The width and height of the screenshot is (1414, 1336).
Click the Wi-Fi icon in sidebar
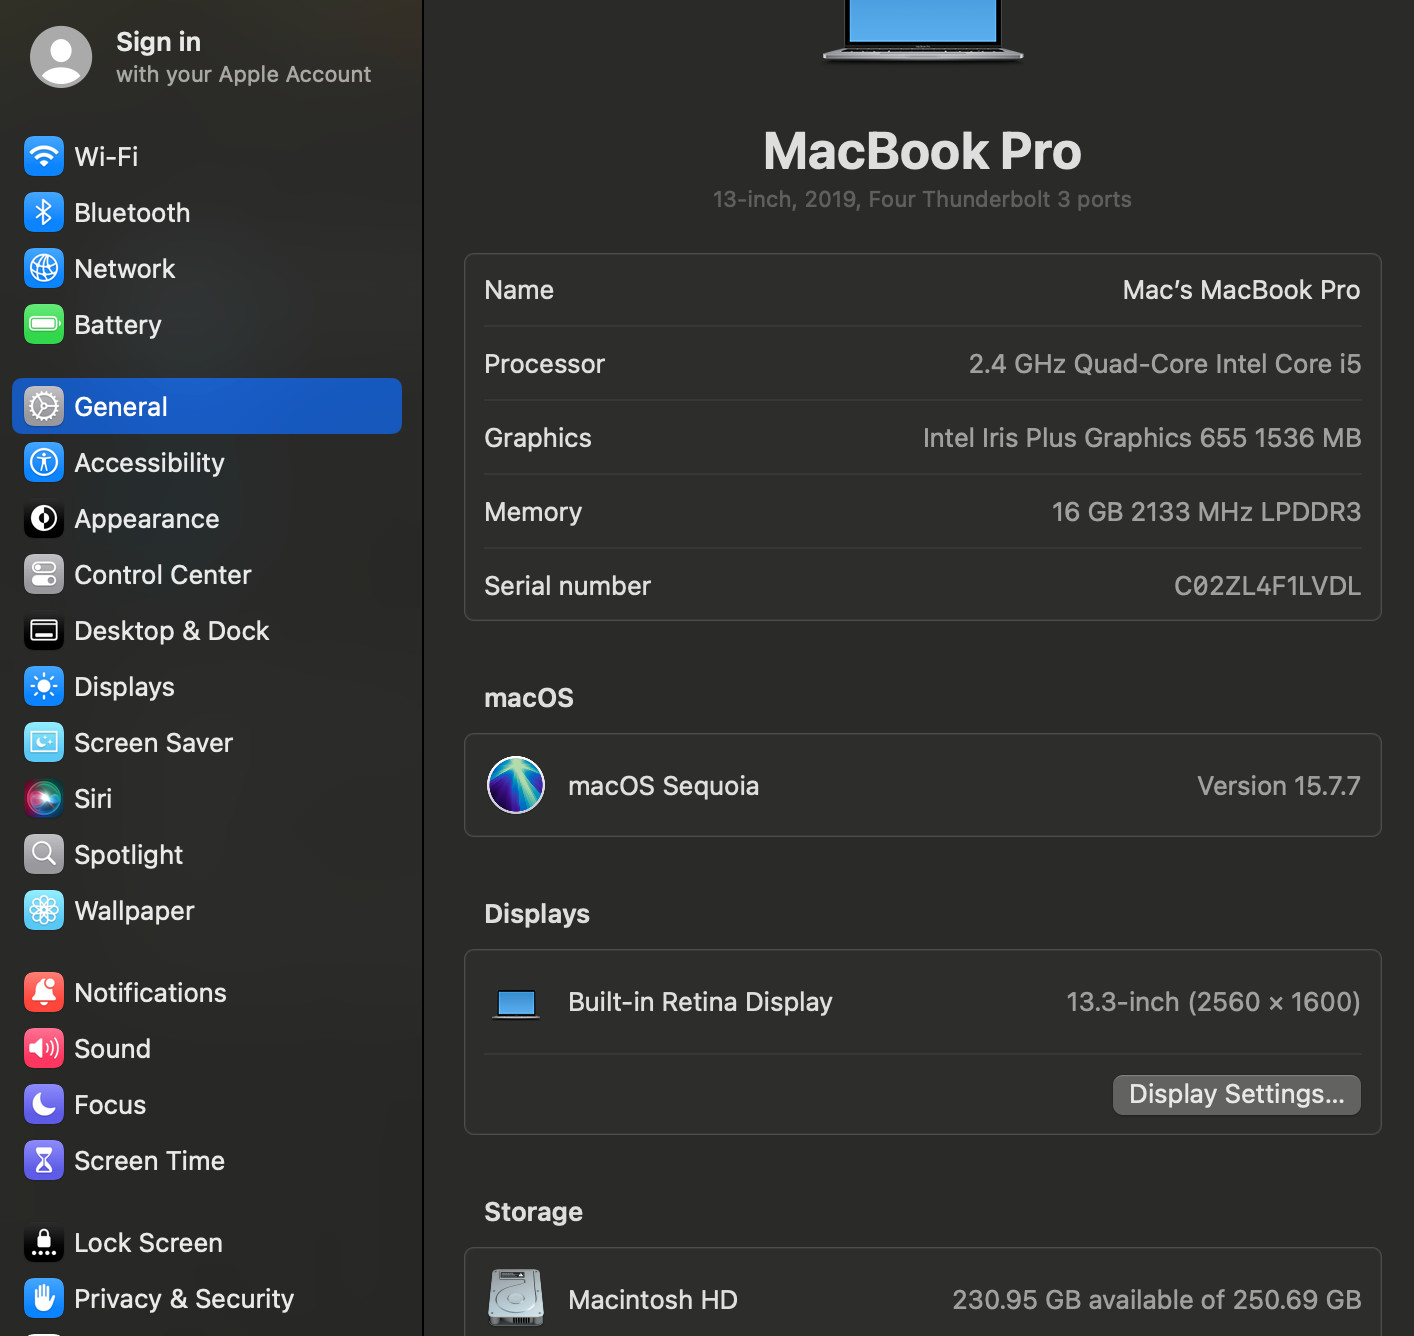click(44, 156)
